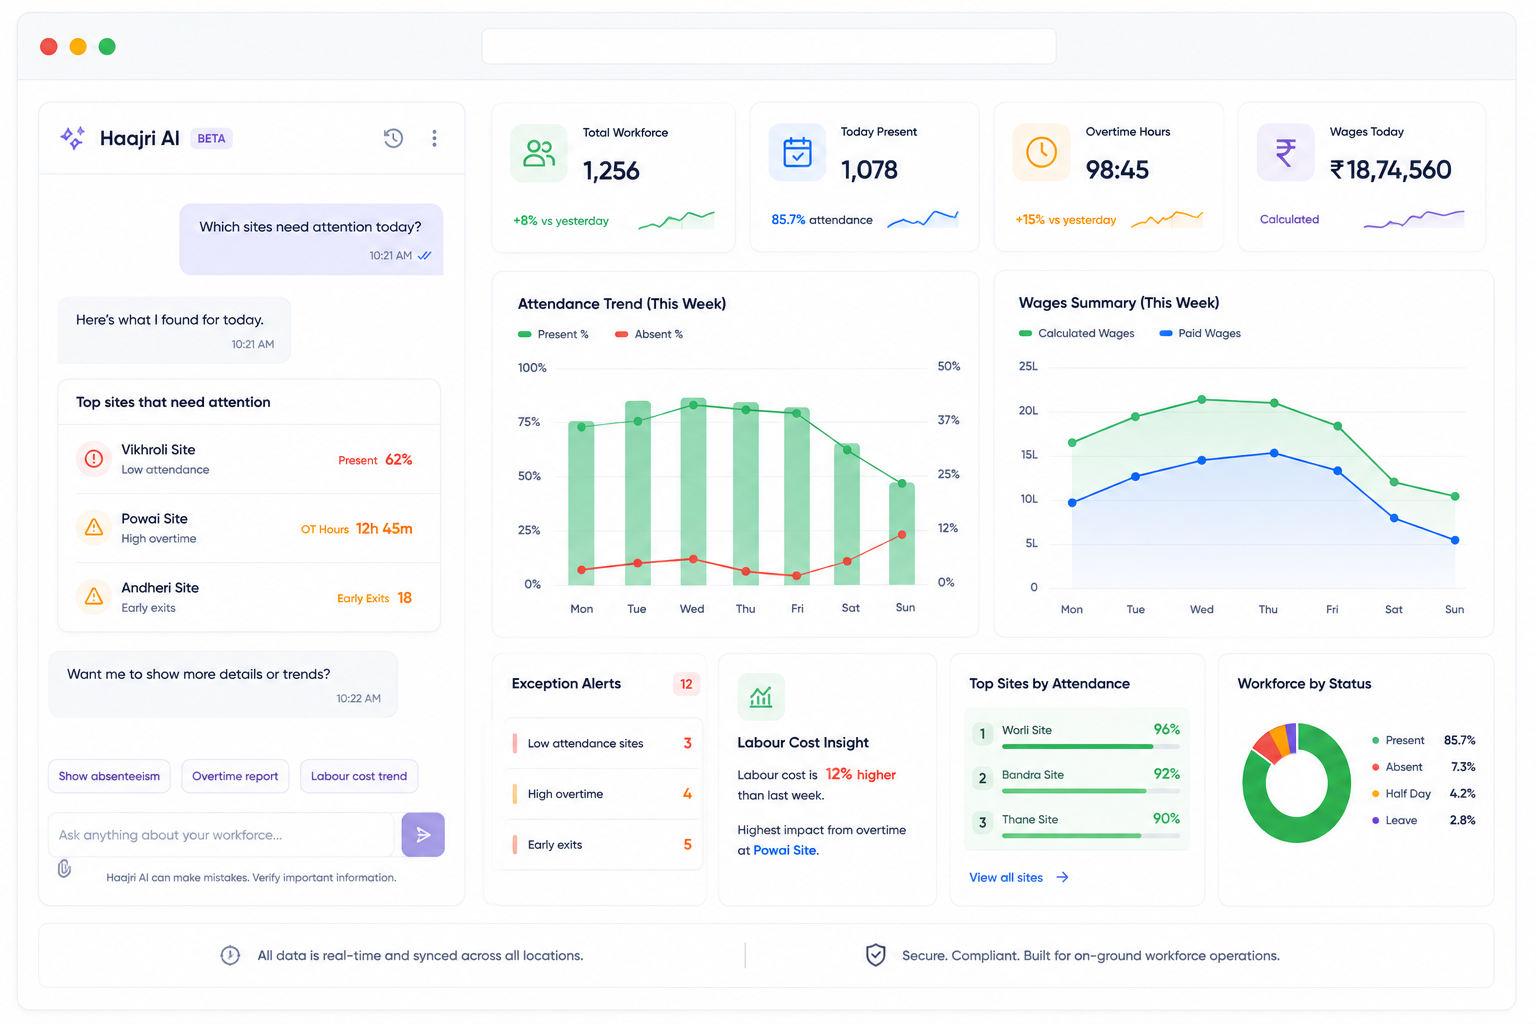1536x1024 pixels.
Task: Open High overtime alert row
Action: [603, 794]
